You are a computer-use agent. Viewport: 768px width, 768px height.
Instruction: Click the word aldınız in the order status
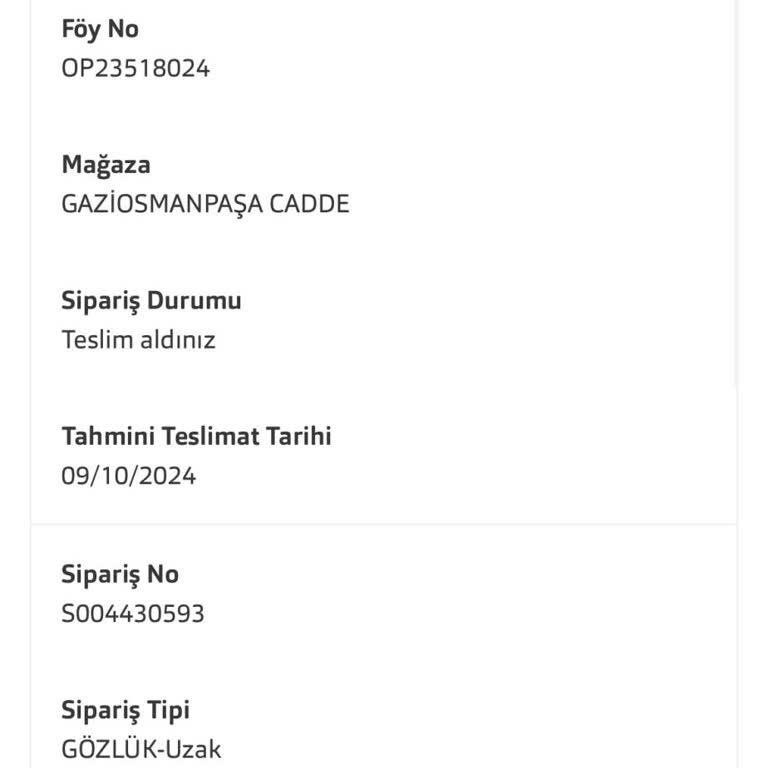point(177,340)
